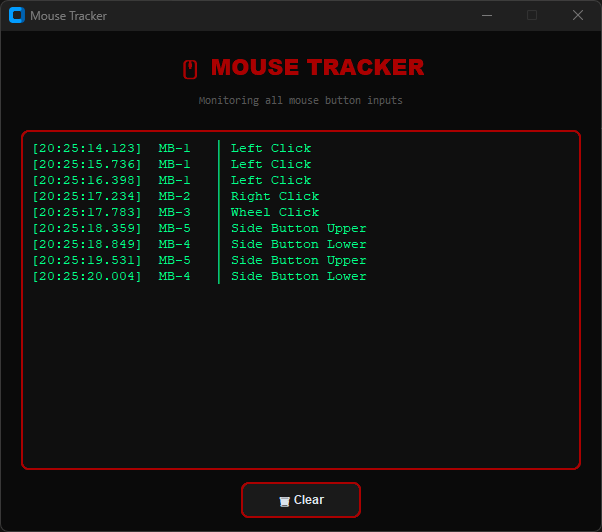Click 'Side Button Lower' in the 20:25:20.004 row
602x532 pixels.
coord(299,276)
